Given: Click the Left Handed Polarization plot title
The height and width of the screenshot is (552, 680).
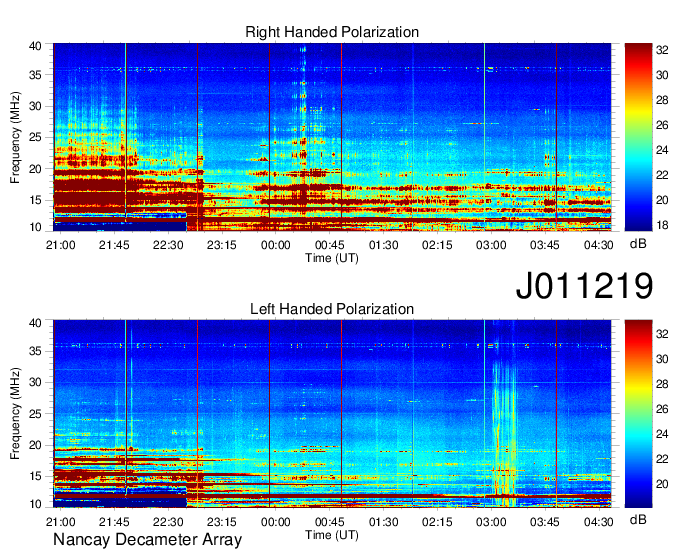Looking at the screenshot, I should click(332, 309).
